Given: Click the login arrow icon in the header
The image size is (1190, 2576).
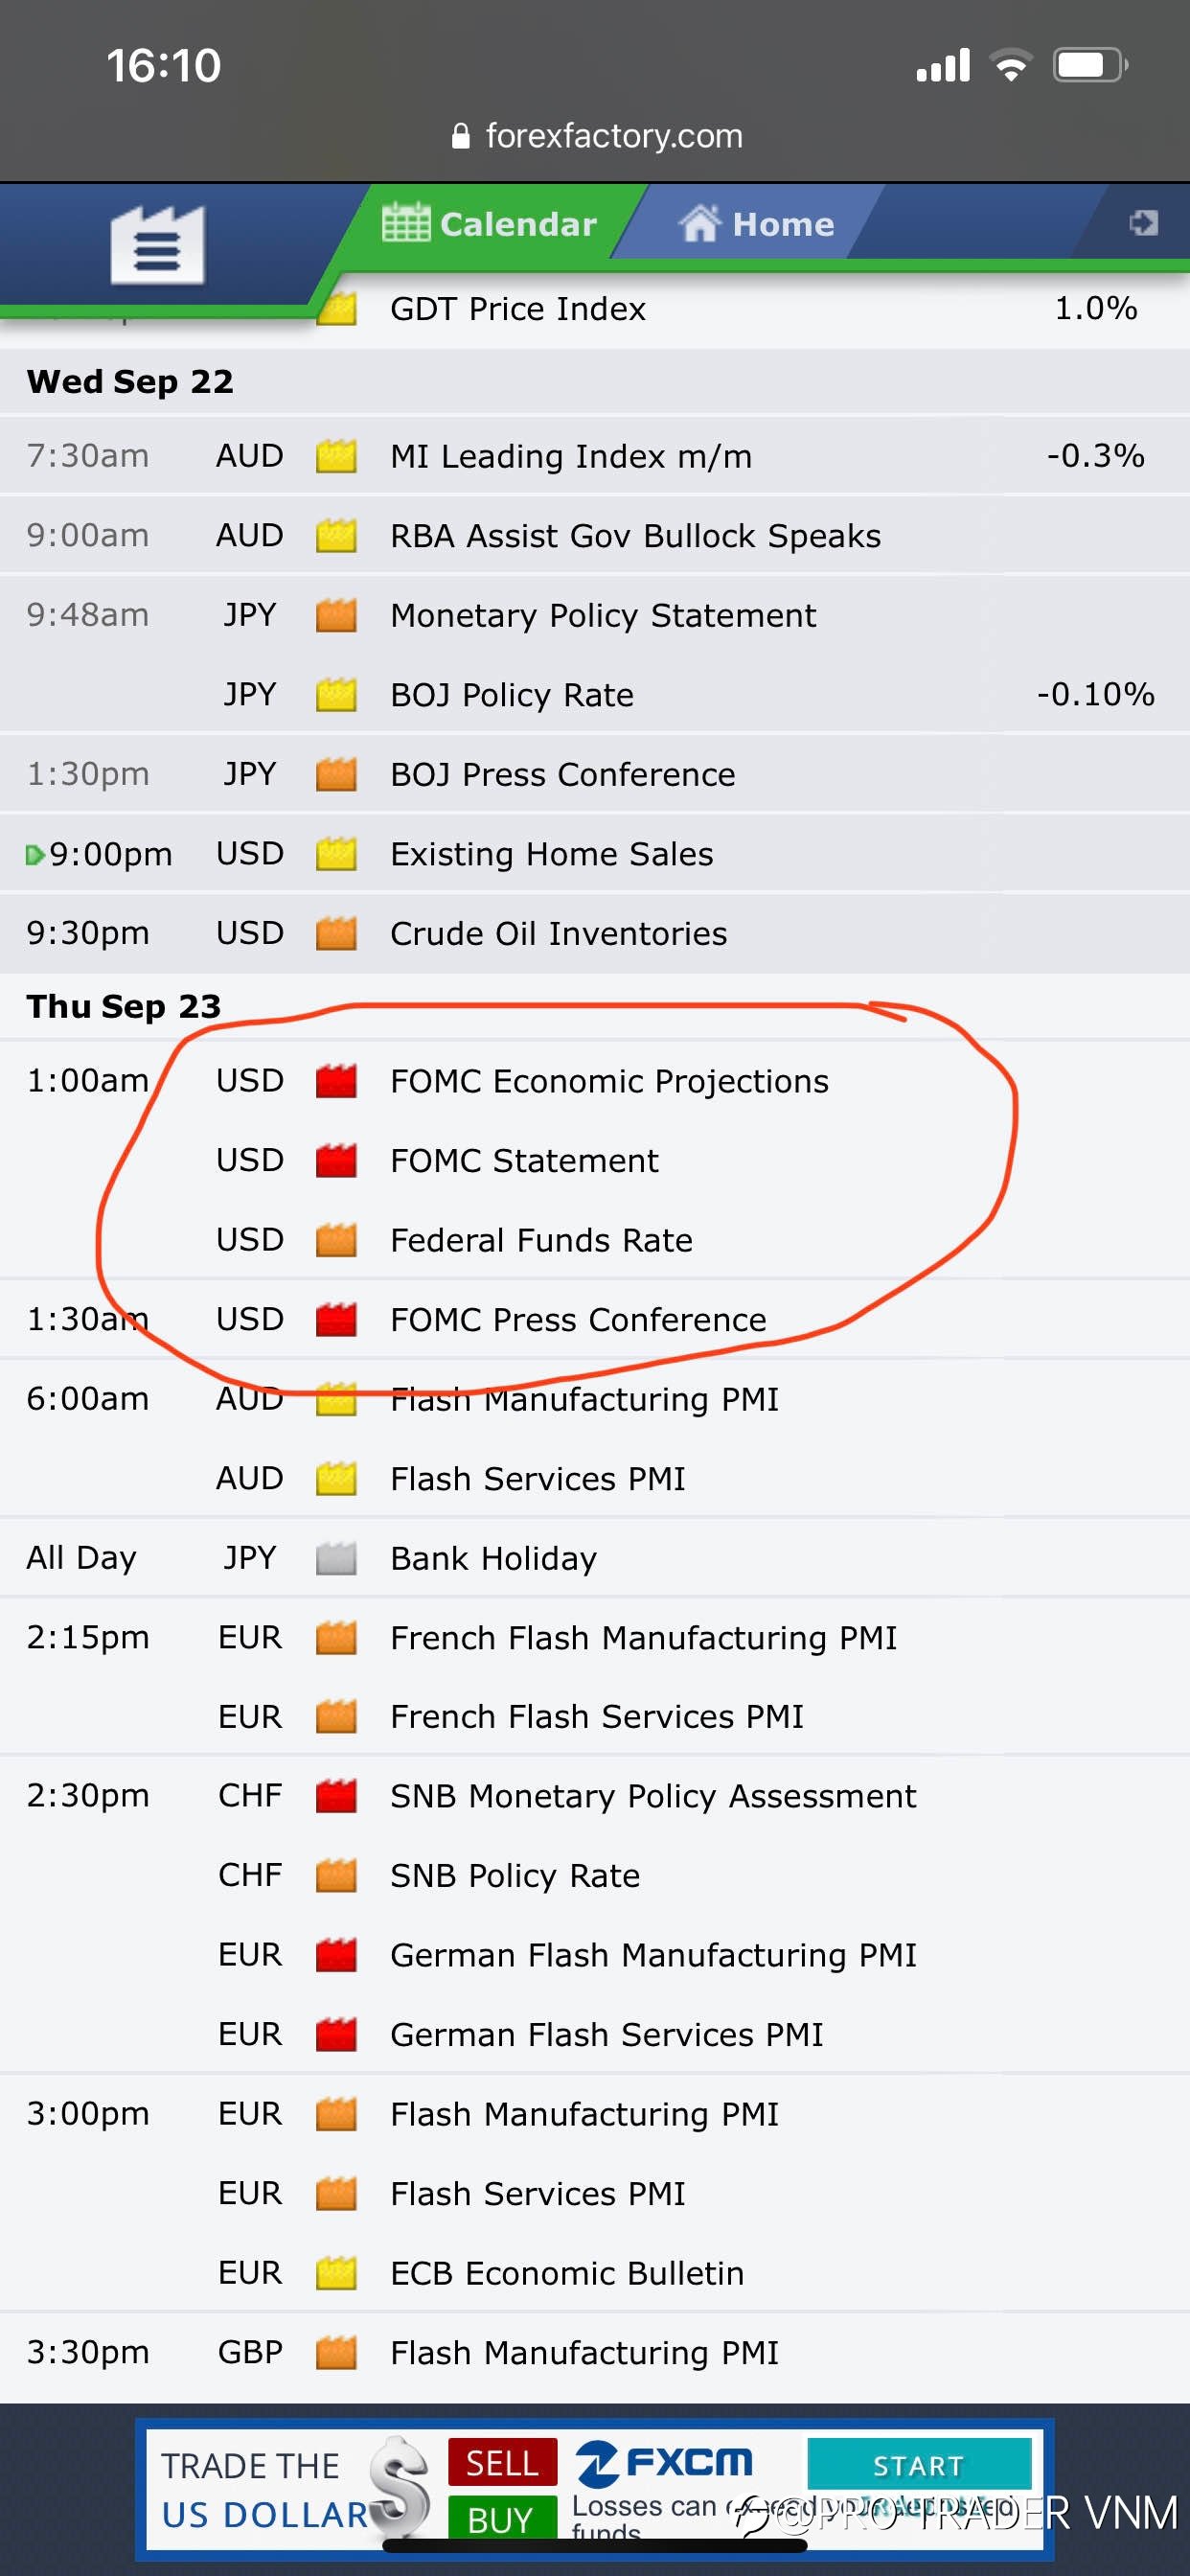Looking at the screenshot, I should click(1144, 222).
